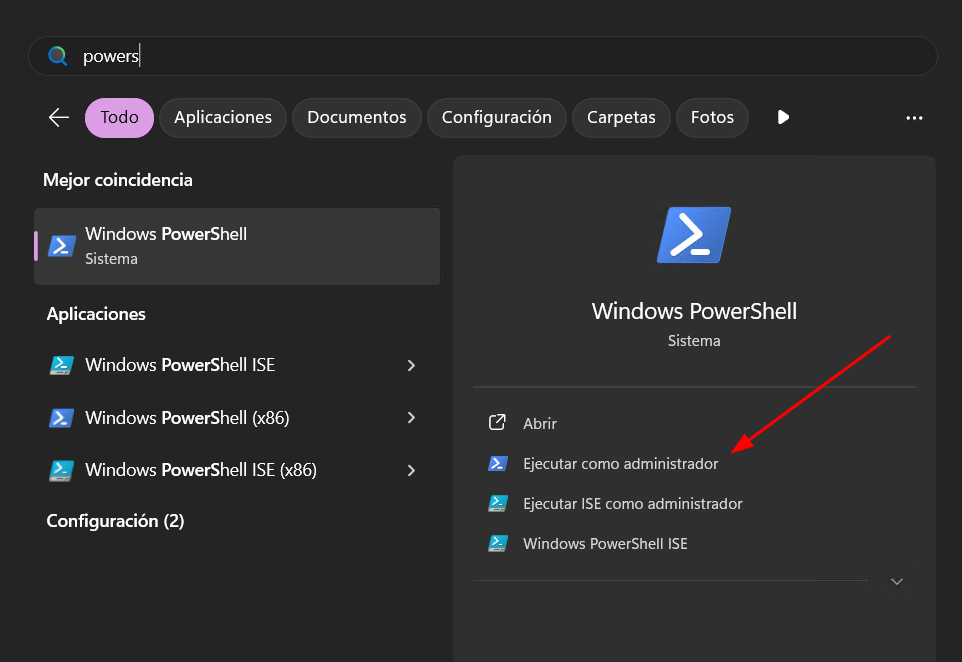
Task: Show more filters with the play arrow
Action: pyautogui.click(x=783, y=118)
